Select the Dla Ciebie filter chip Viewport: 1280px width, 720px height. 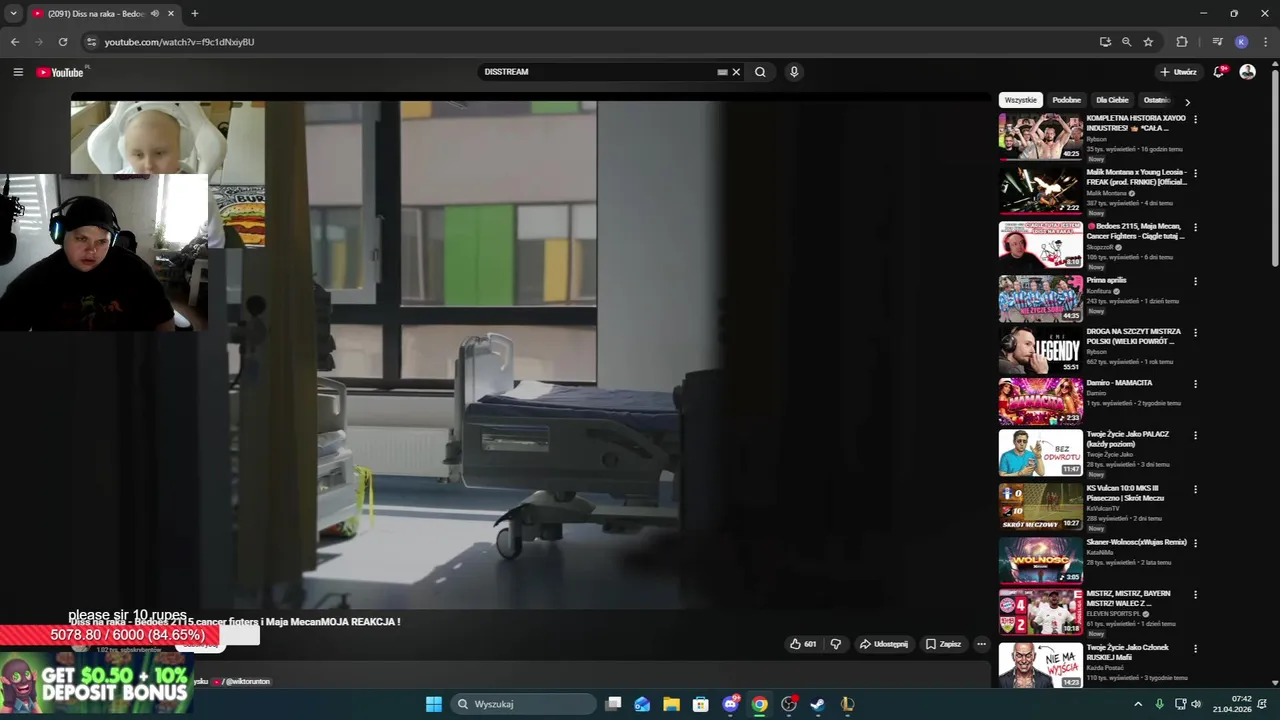(1112, 100)
